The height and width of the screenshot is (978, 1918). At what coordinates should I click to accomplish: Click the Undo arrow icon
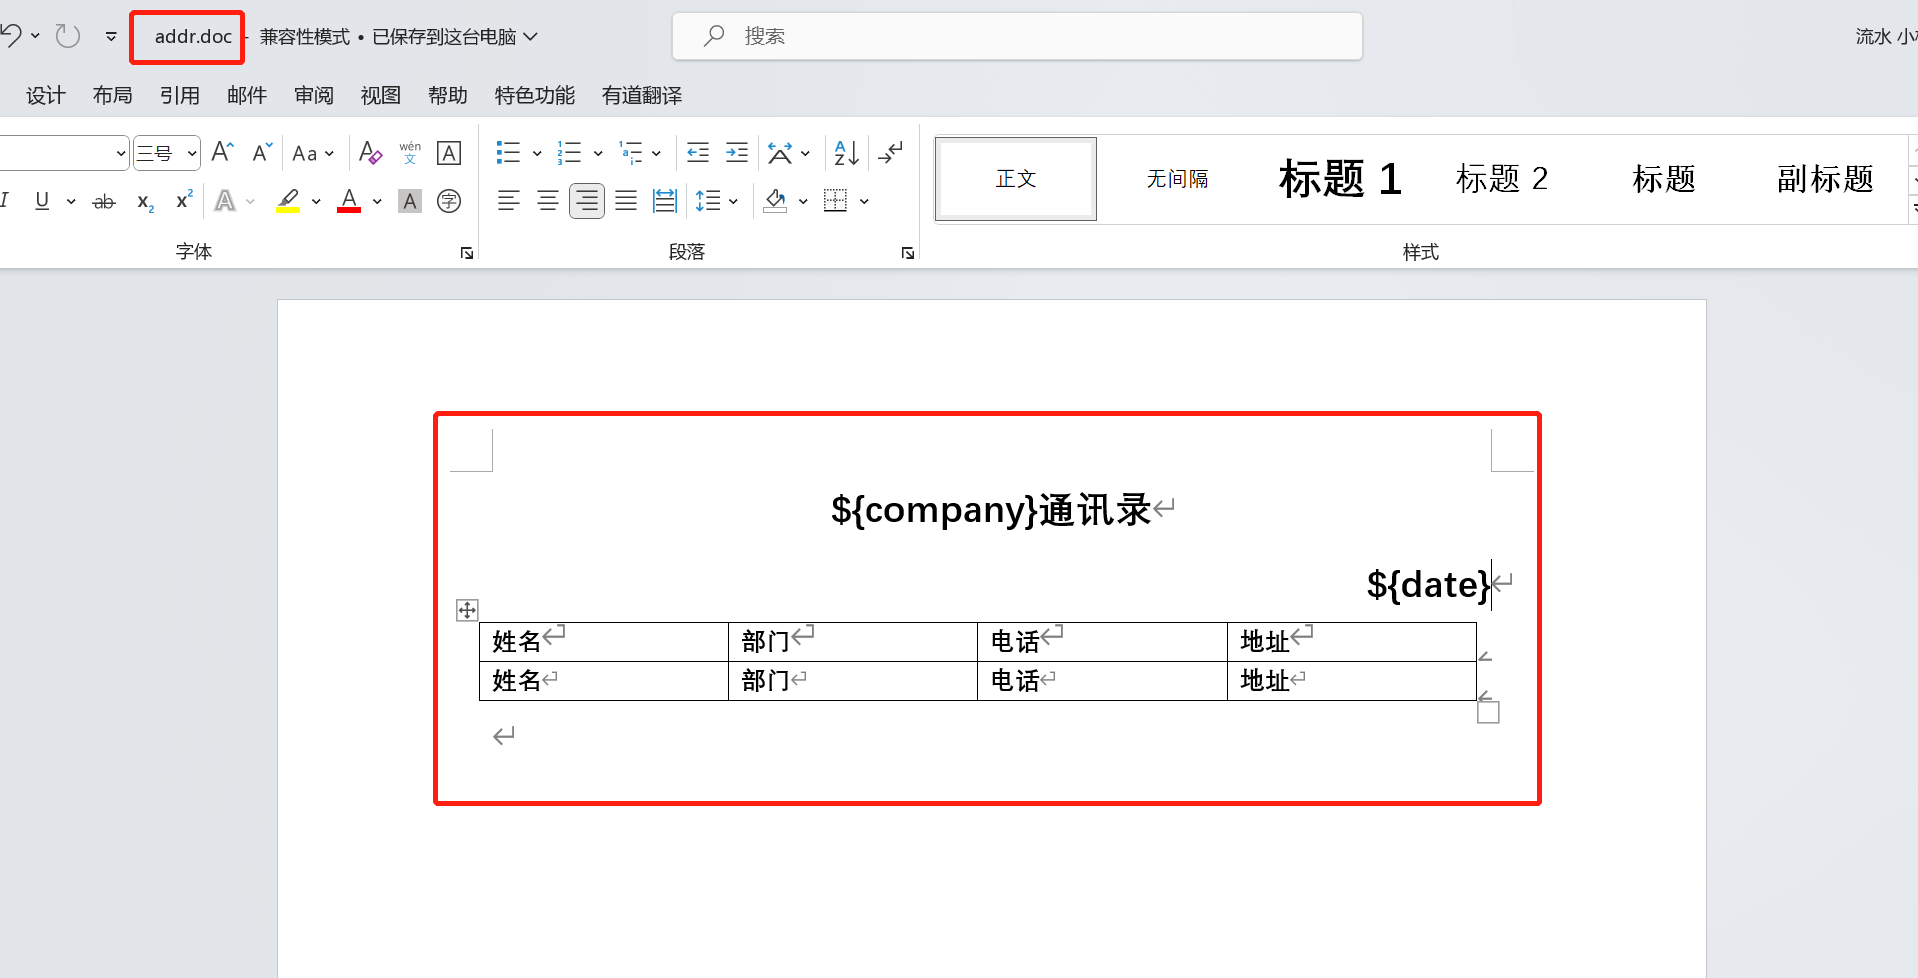click(x=11, y=36)
